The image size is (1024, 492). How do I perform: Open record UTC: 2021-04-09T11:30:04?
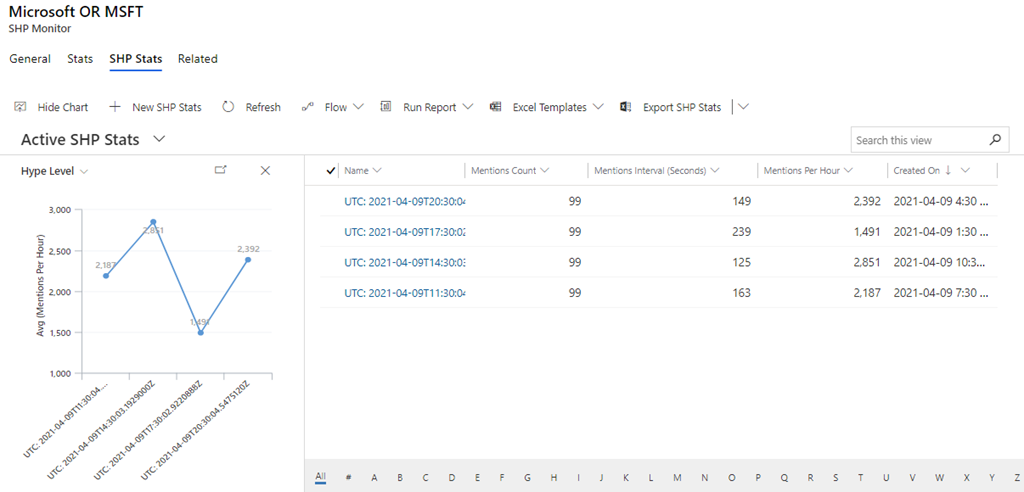pos(405,292)
